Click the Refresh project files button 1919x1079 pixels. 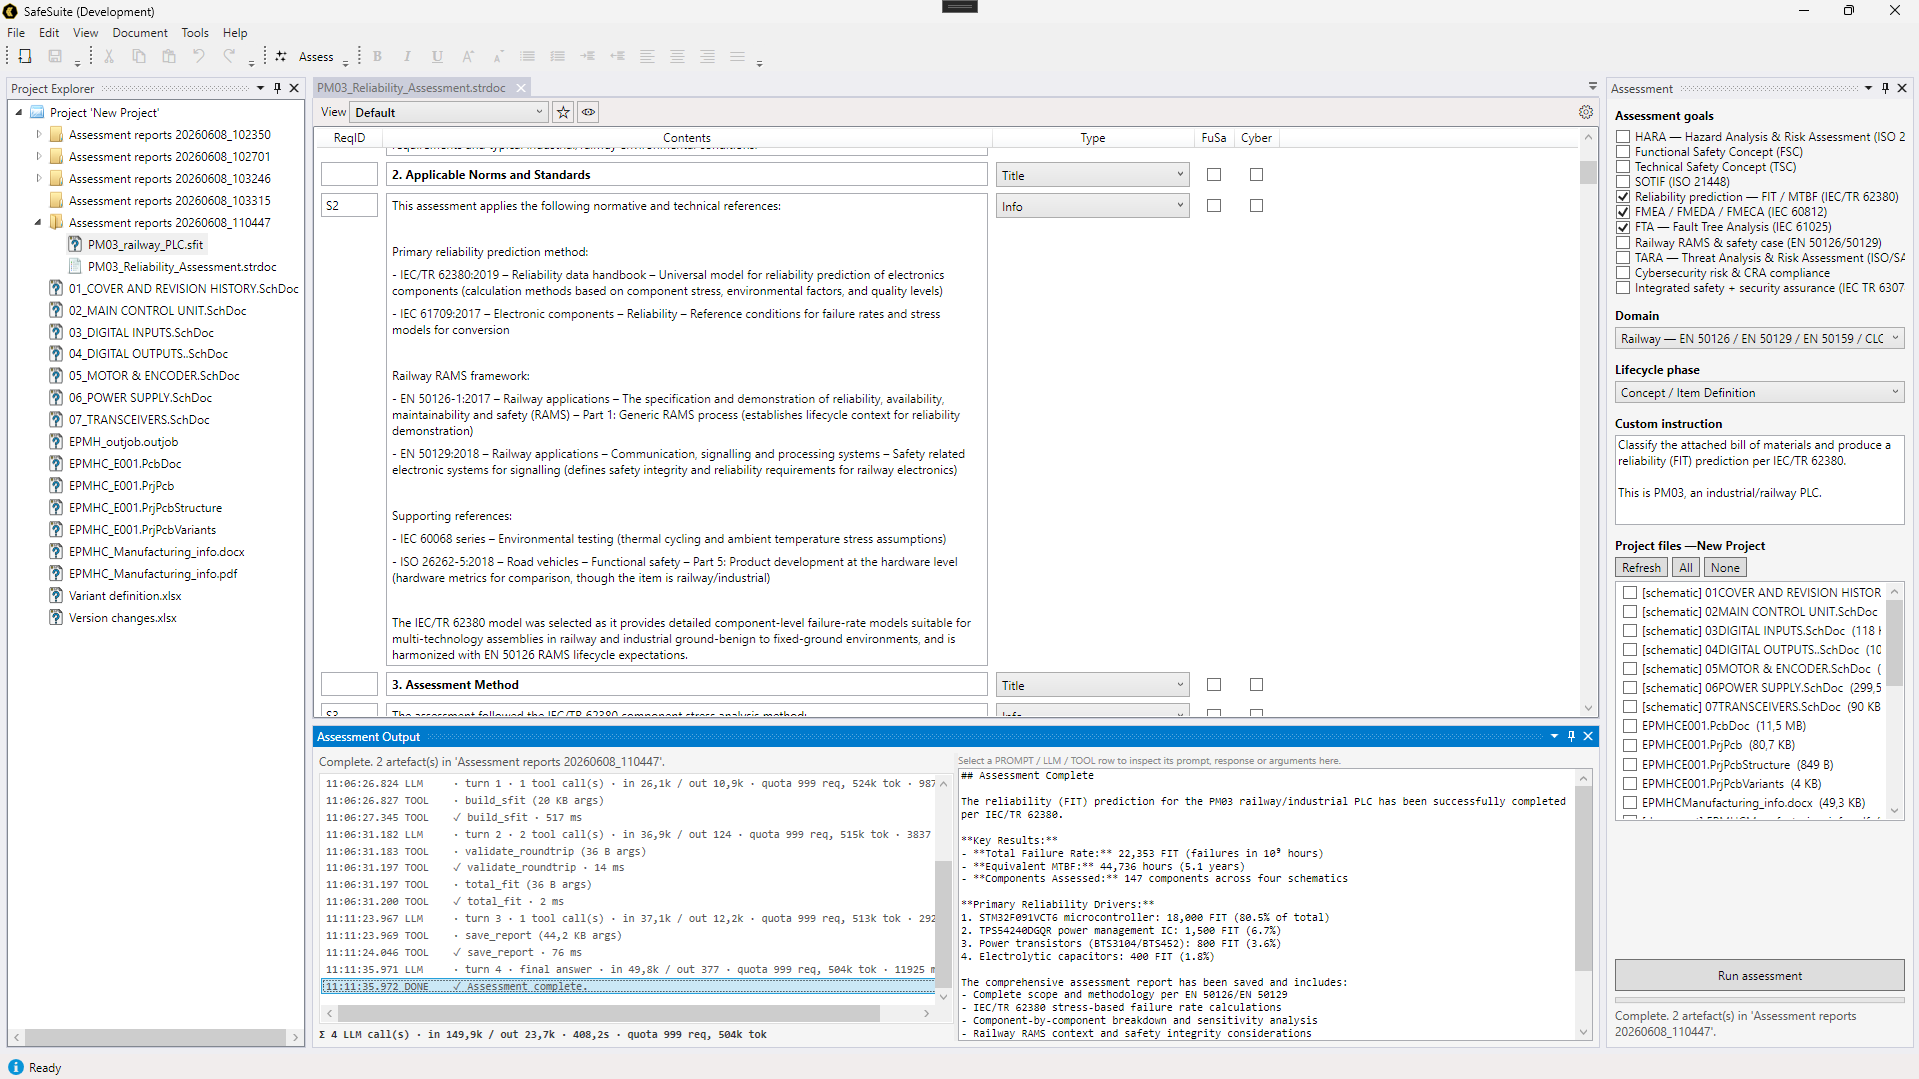click(x=1641, y=567)
